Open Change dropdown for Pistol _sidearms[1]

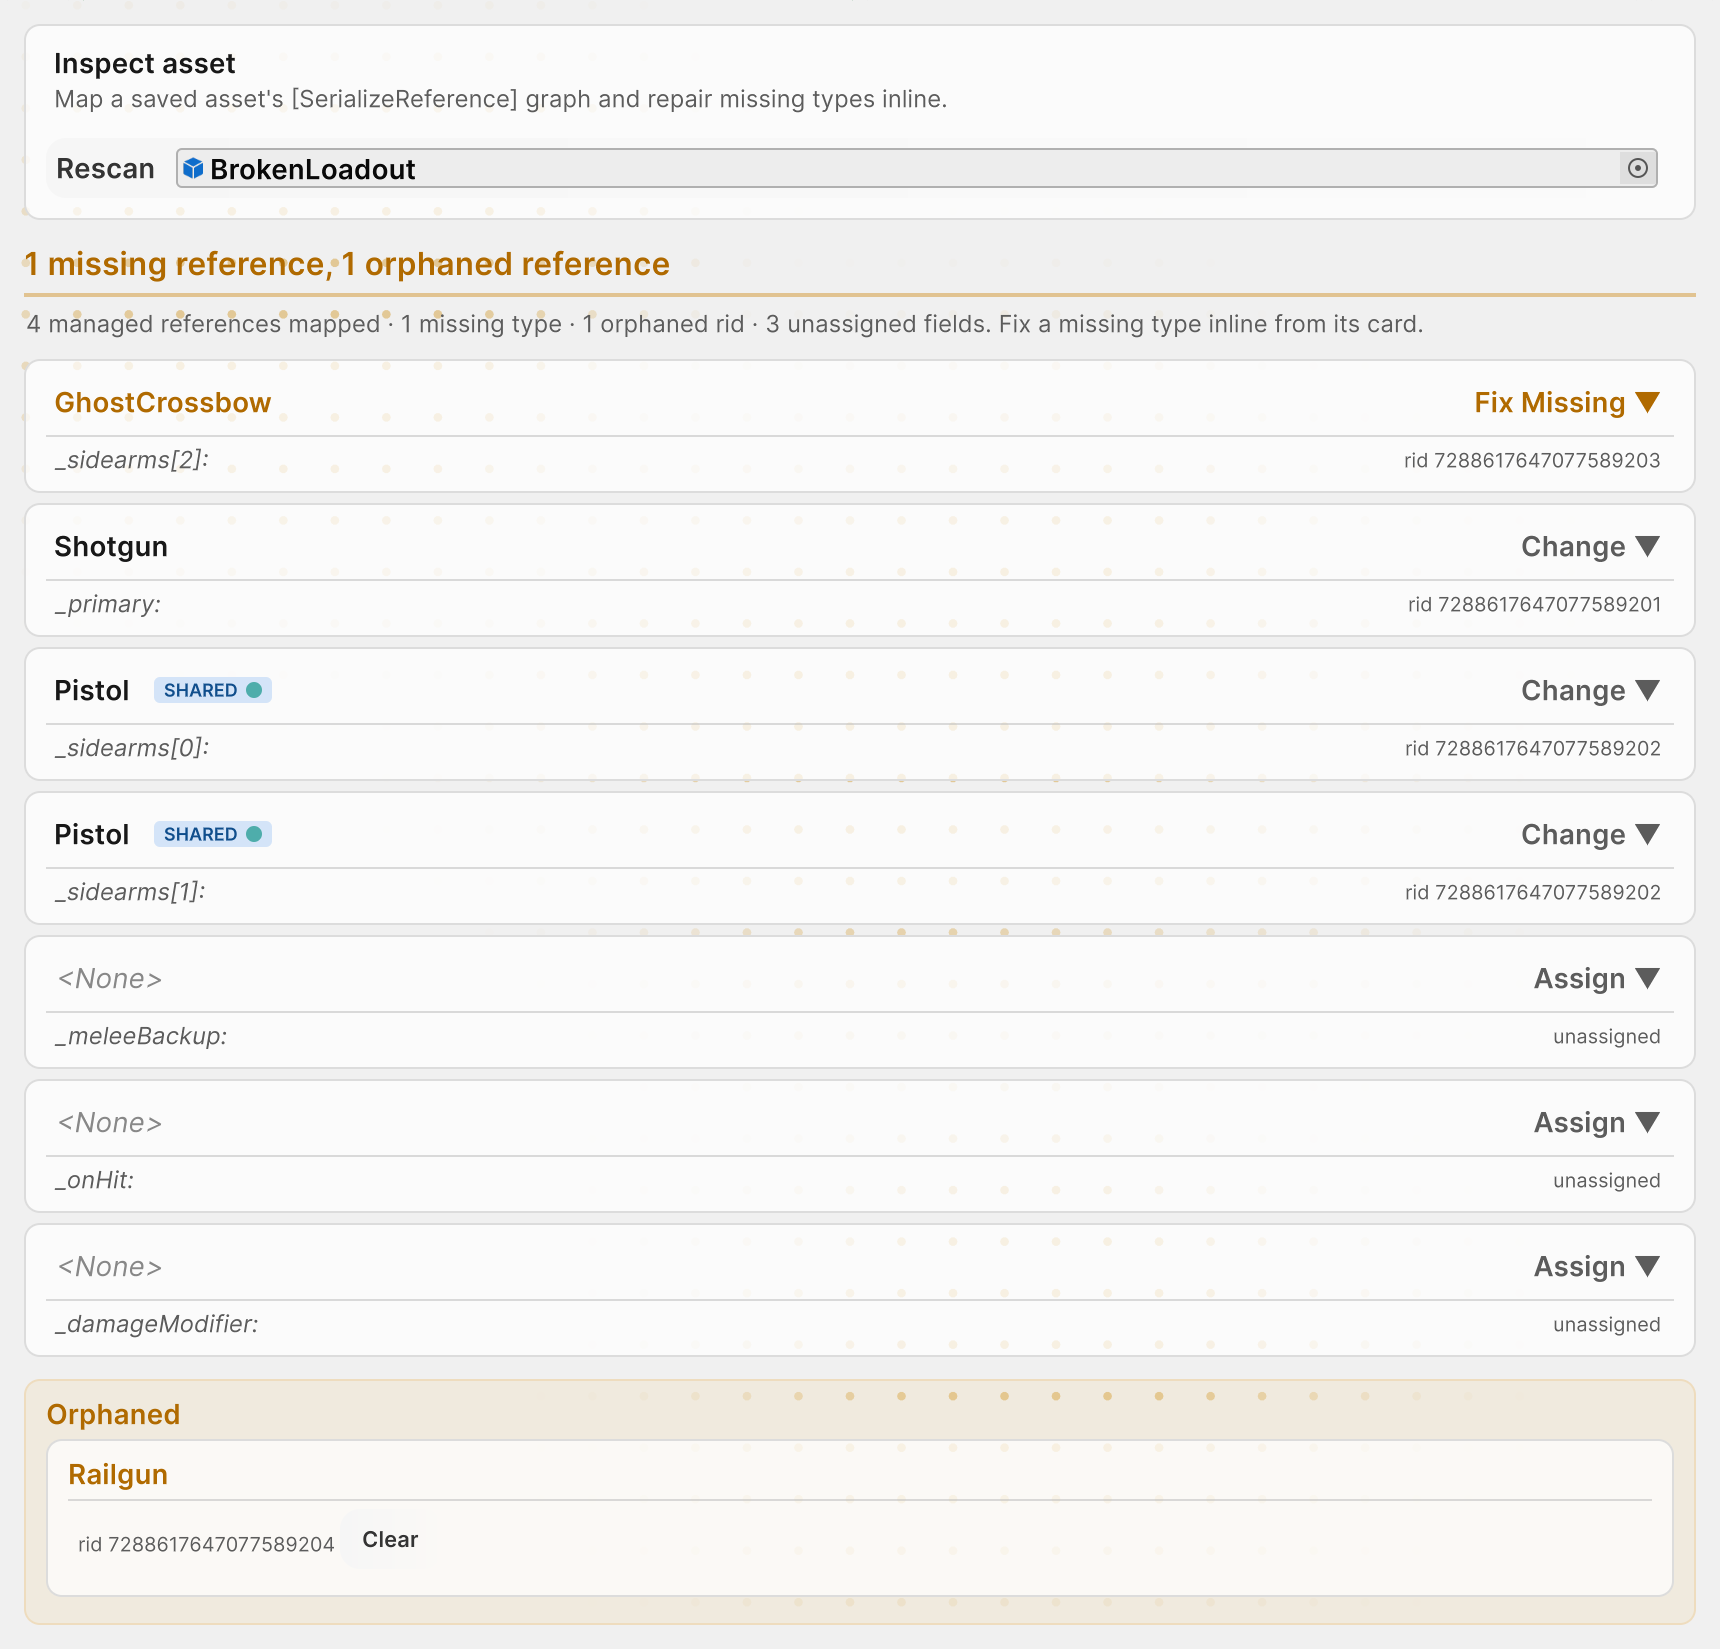tap(1590, 834)
